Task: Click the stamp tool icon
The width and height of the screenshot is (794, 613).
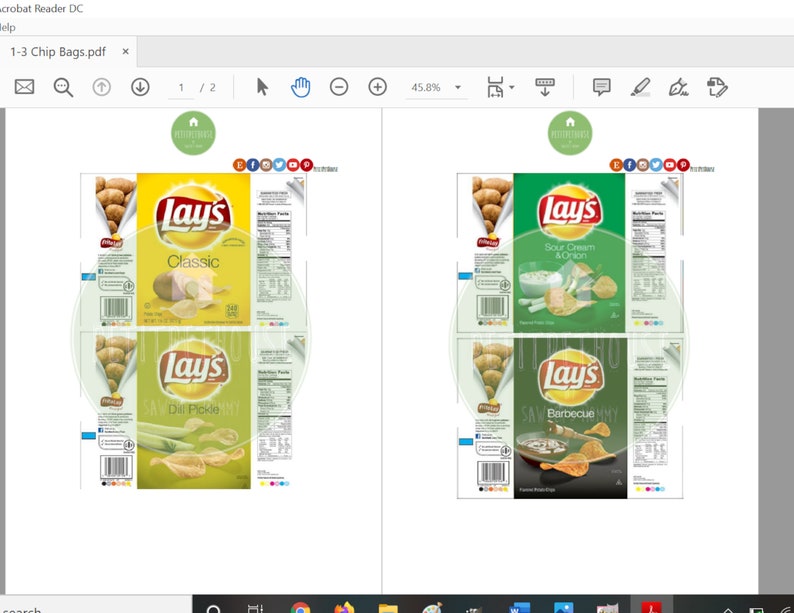Action: tap(717, 87)
